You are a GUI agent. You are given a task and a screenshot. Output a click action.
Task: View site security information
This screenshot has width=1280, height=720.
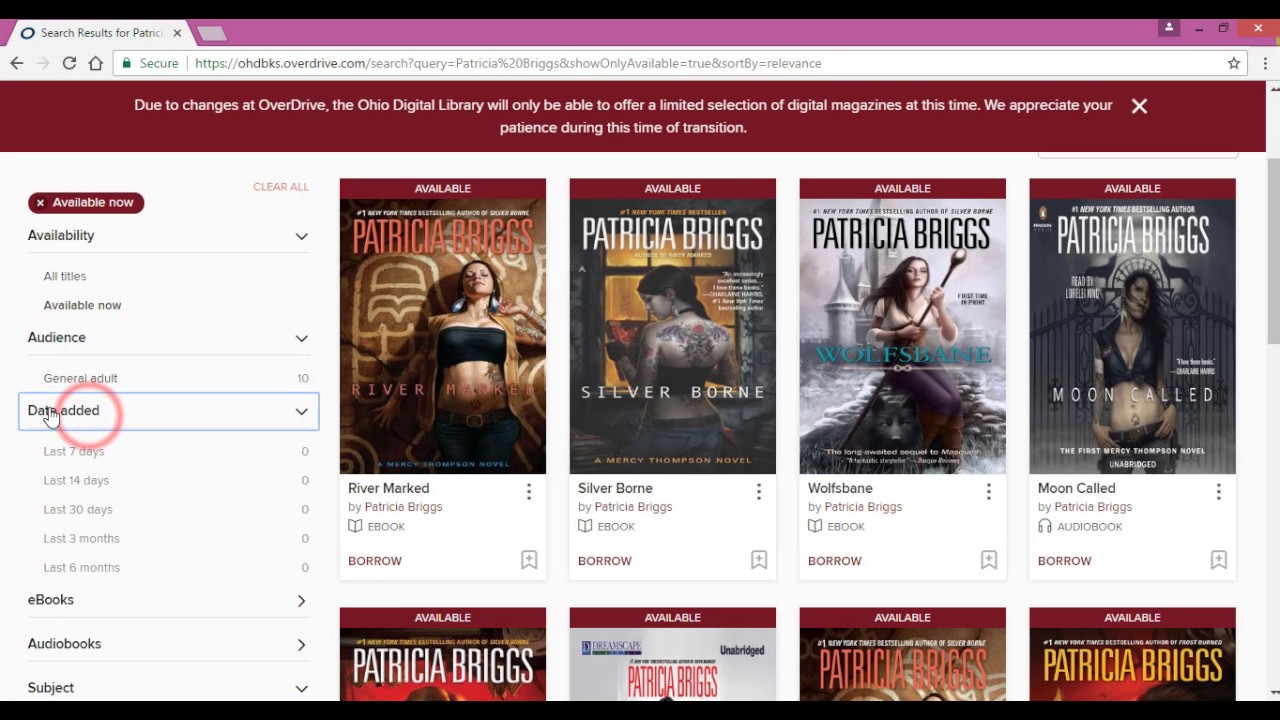[x=149, y=63]
